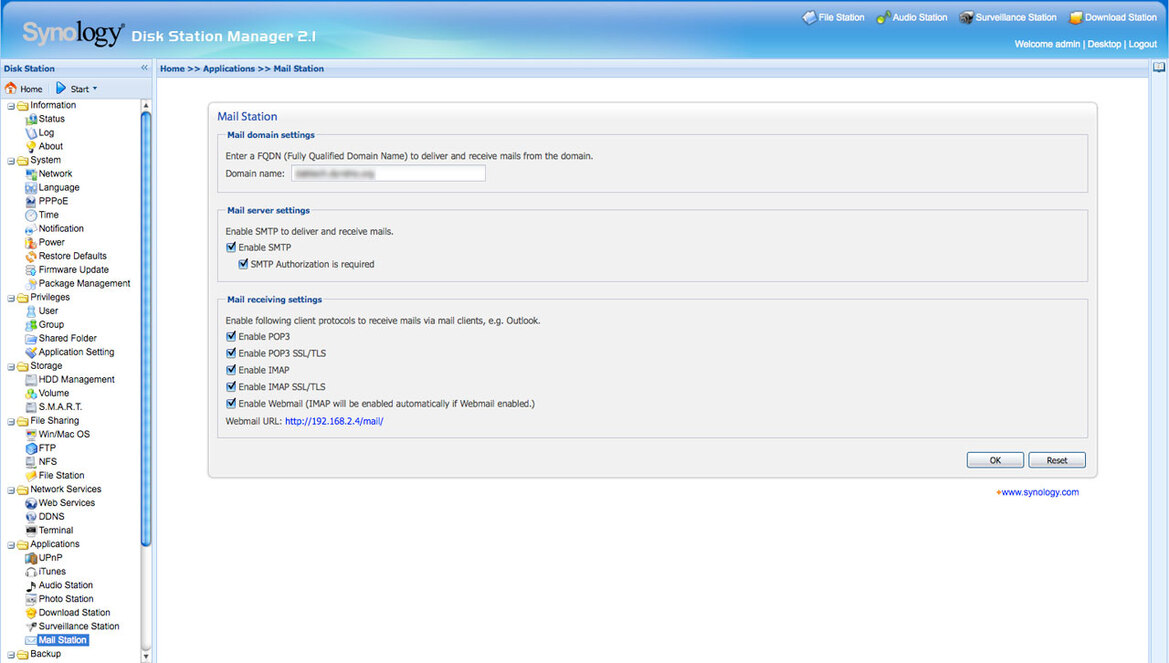Click the iTunes headphones icon
Viewport: 1169px width, 663px height.
31,572
